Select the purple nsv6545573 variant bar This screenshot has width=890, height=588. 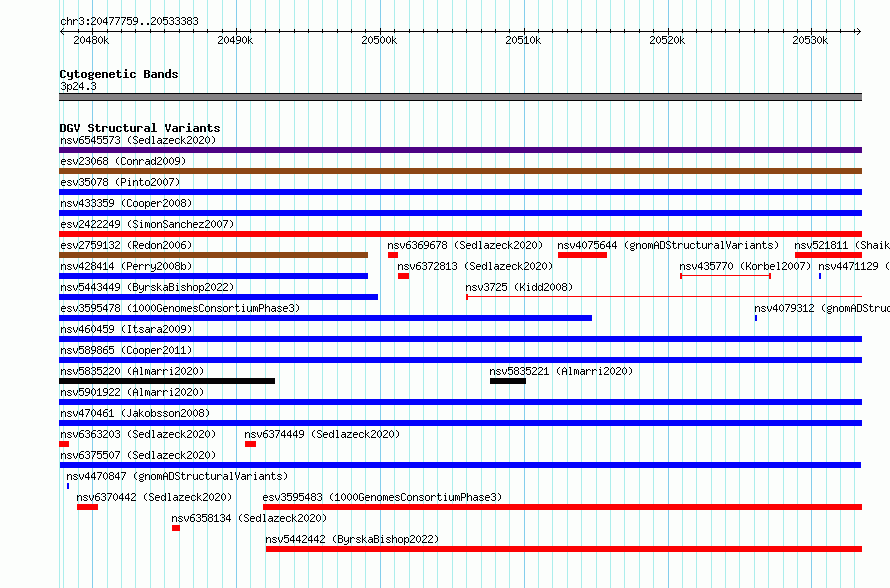[460, 150]
